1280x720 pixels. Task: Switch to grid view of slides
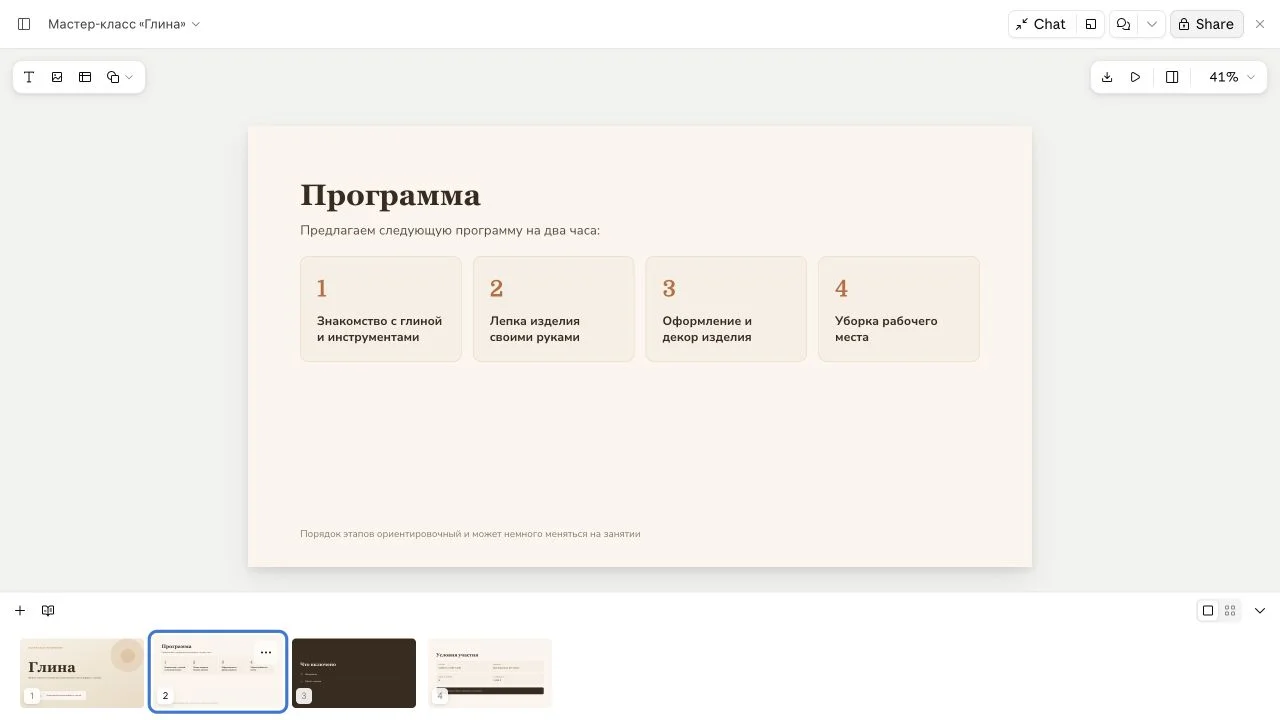(x=1230, y=610)
